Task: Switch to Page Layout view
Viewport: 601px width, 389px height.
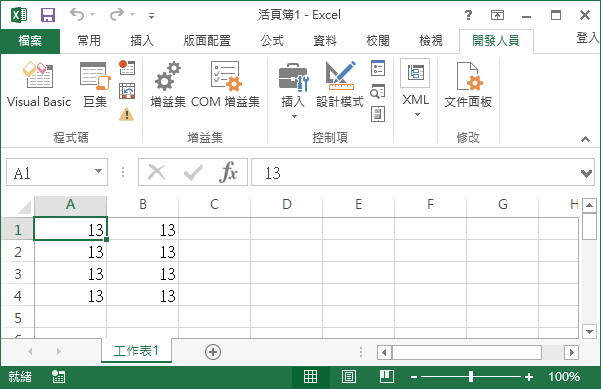Action: point(348,377)
